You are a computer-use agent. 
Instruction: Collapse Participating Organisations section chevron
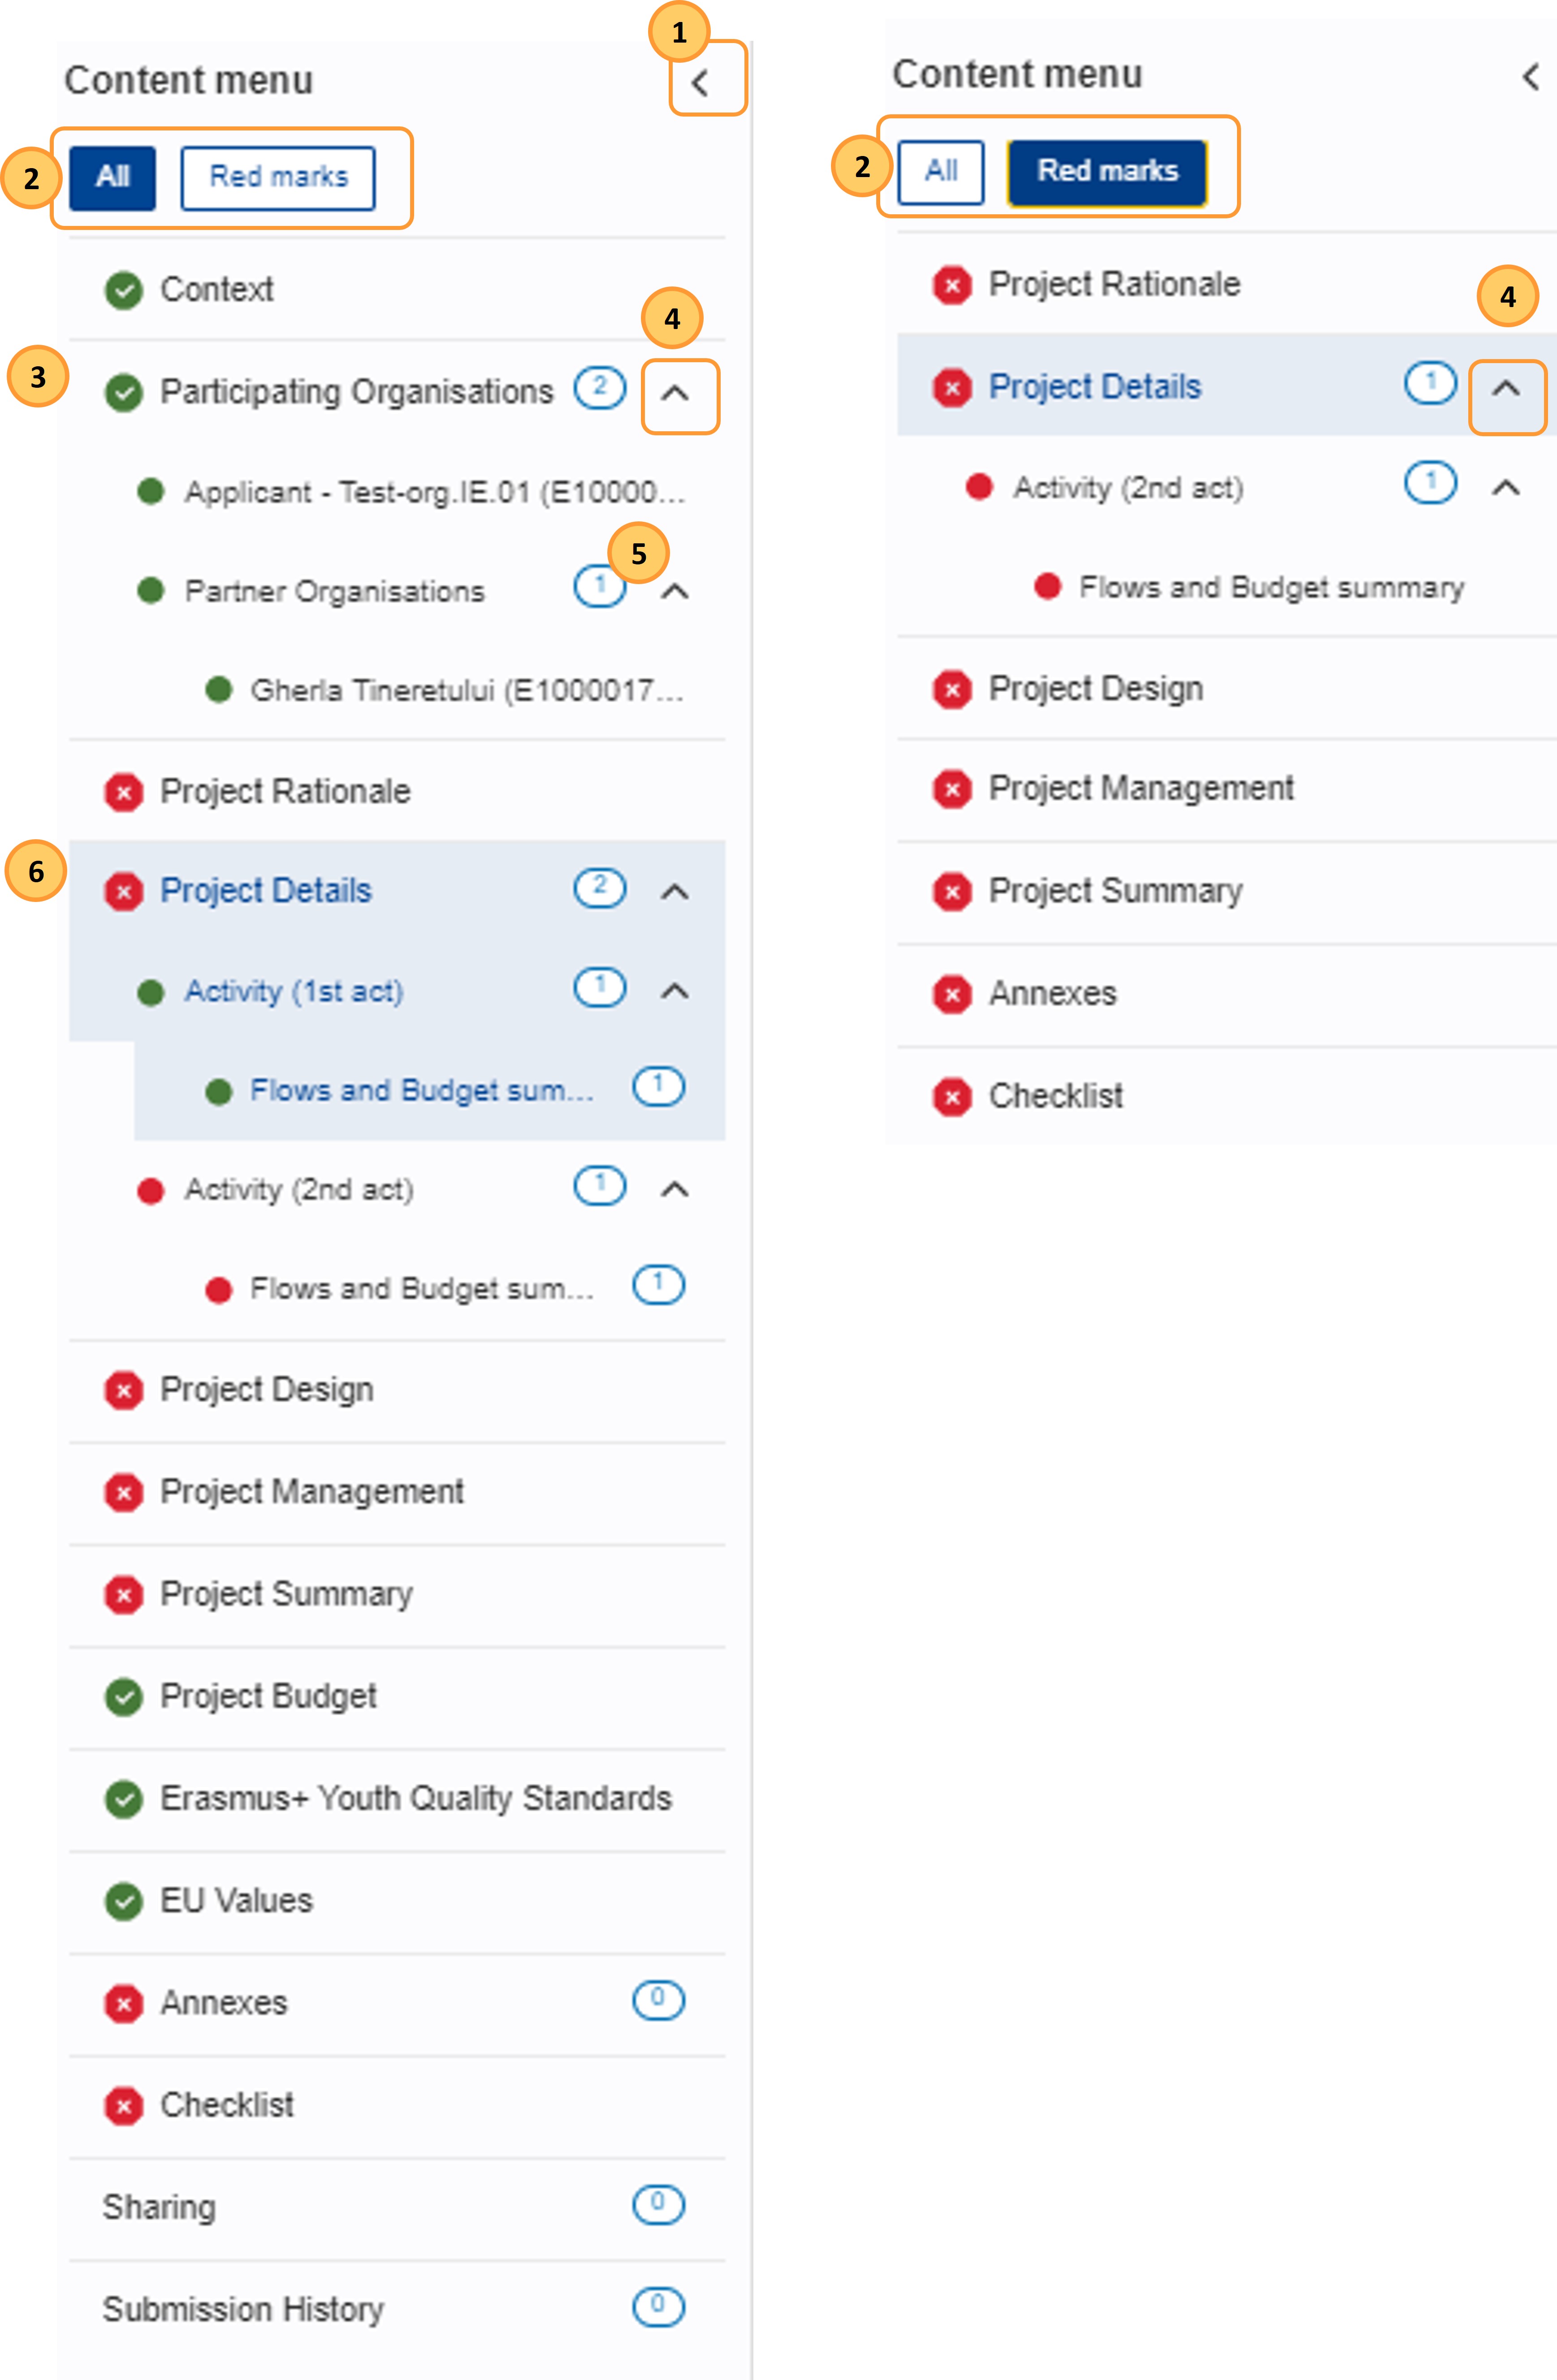point(676,393)
